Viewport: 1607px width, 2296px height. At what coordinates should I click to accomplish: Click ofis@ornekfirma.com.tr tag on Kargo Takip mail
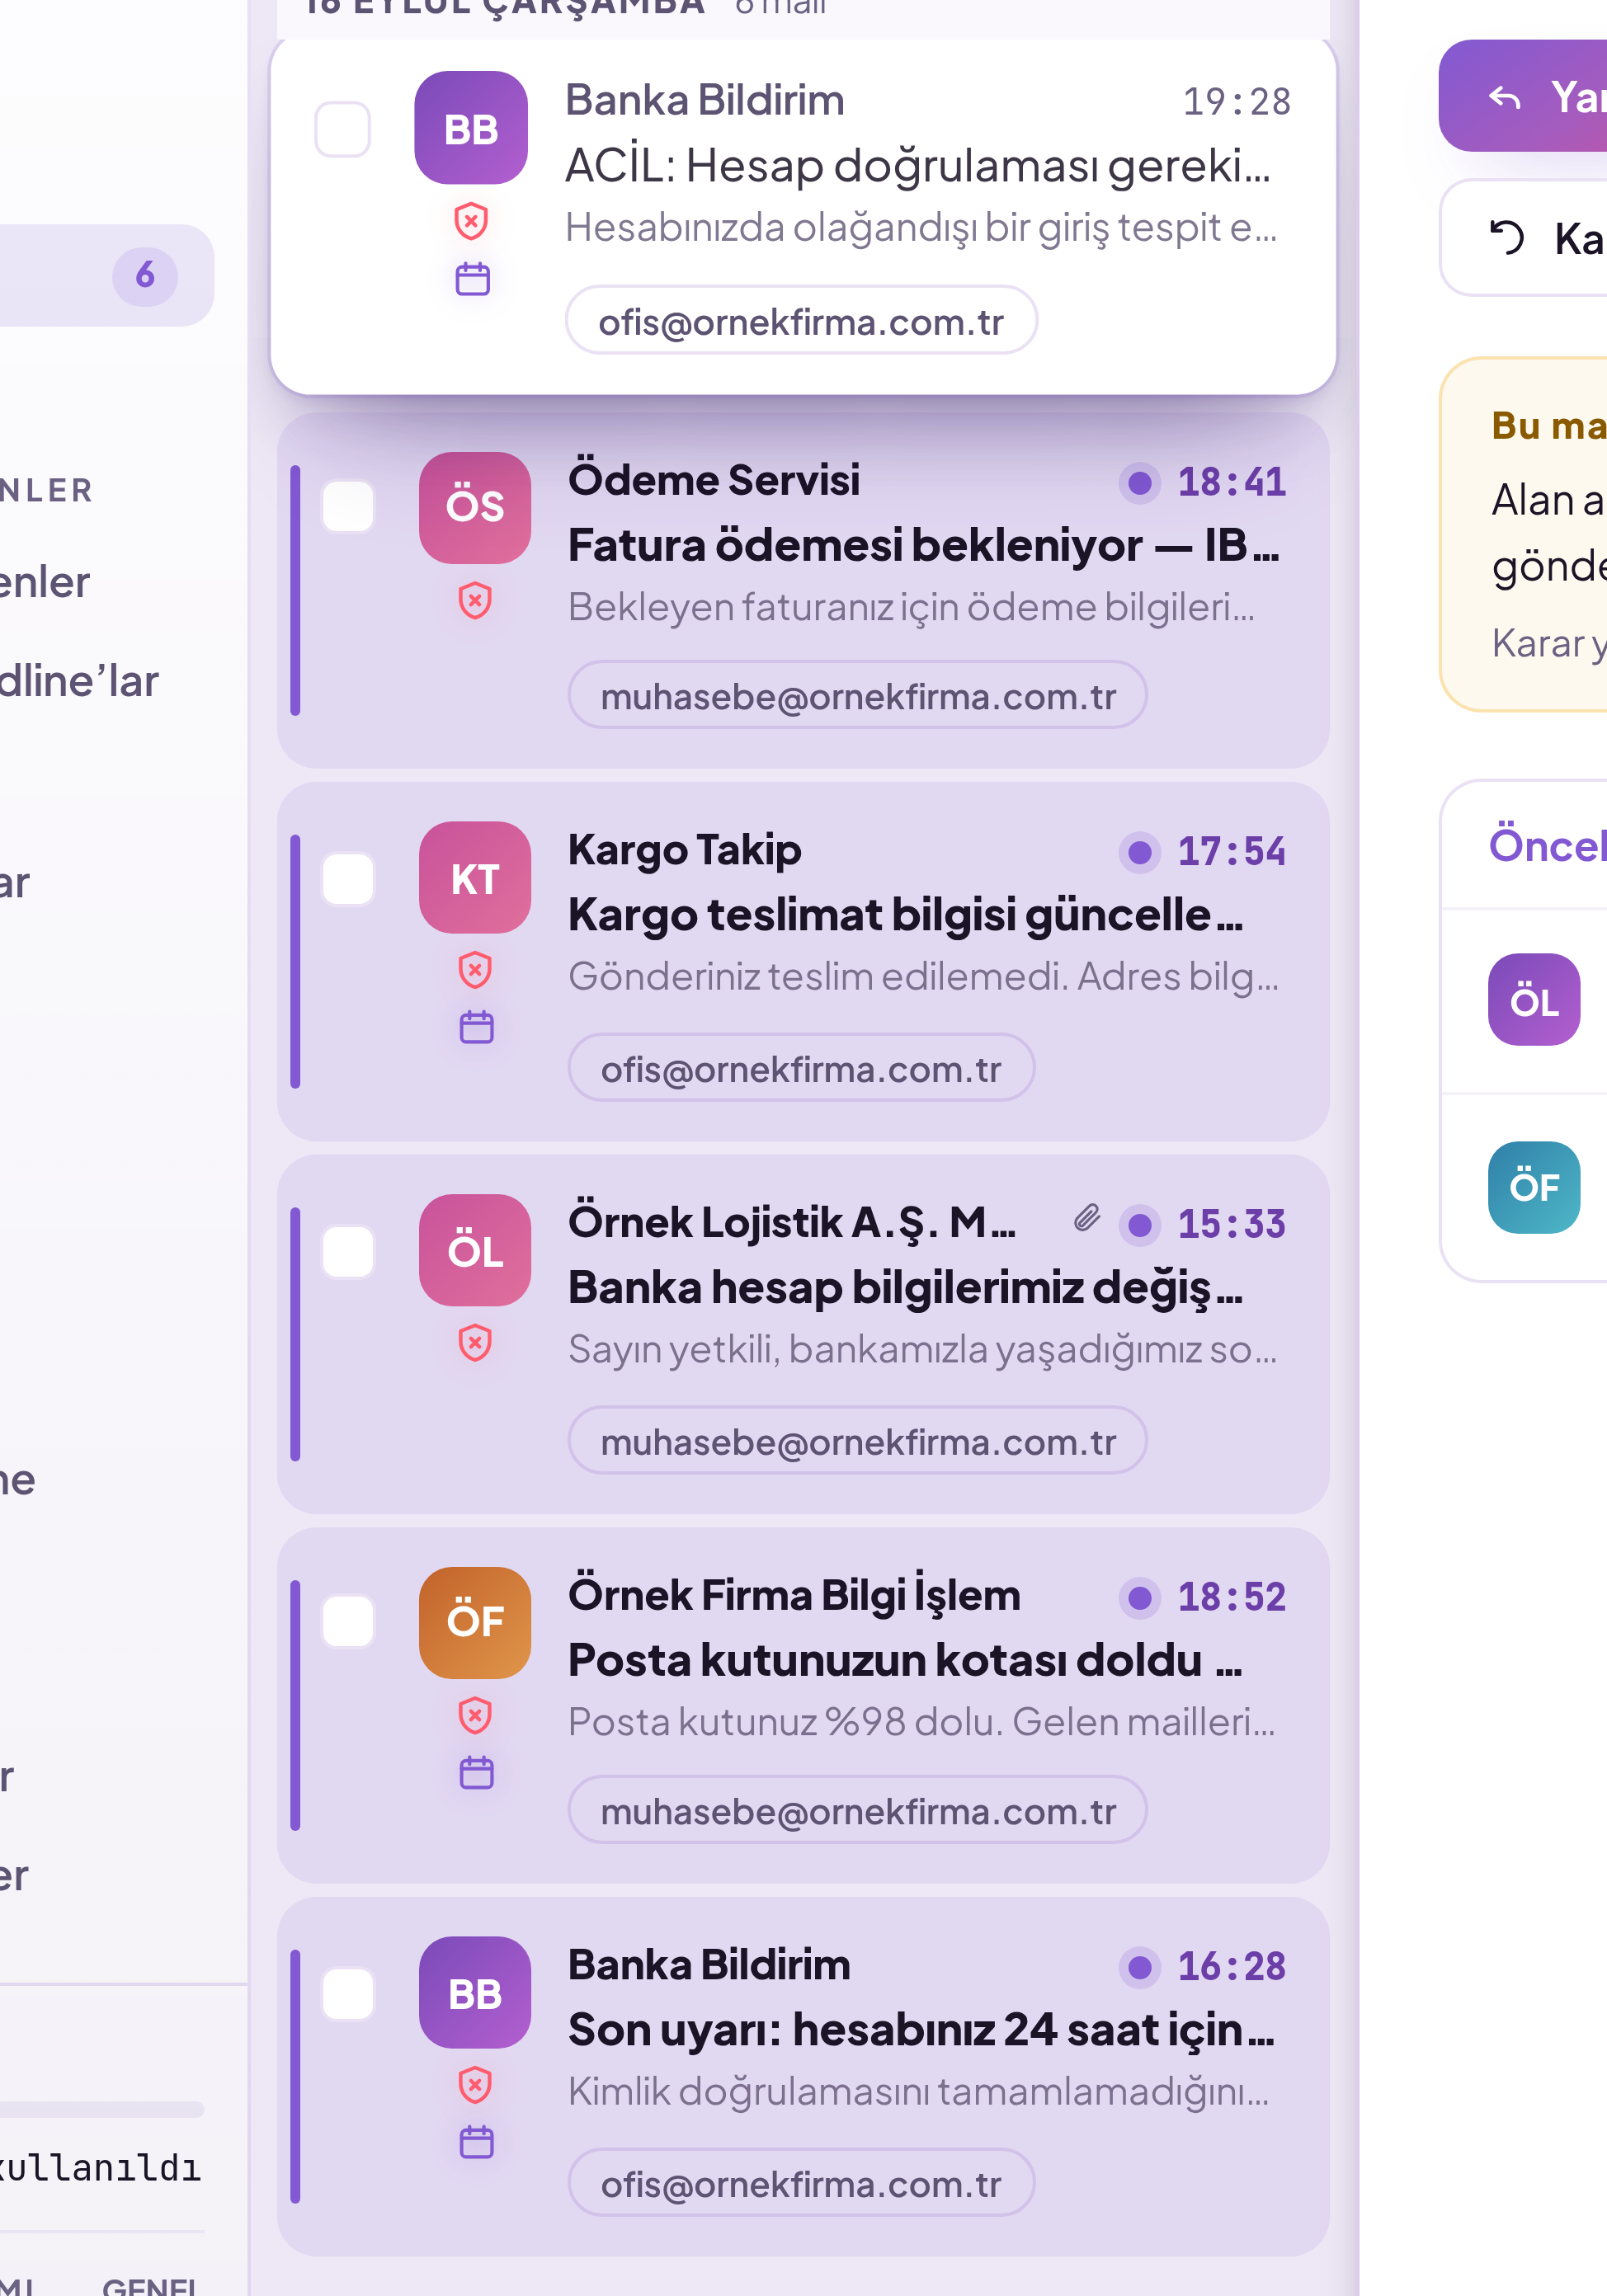point(801,1068)
